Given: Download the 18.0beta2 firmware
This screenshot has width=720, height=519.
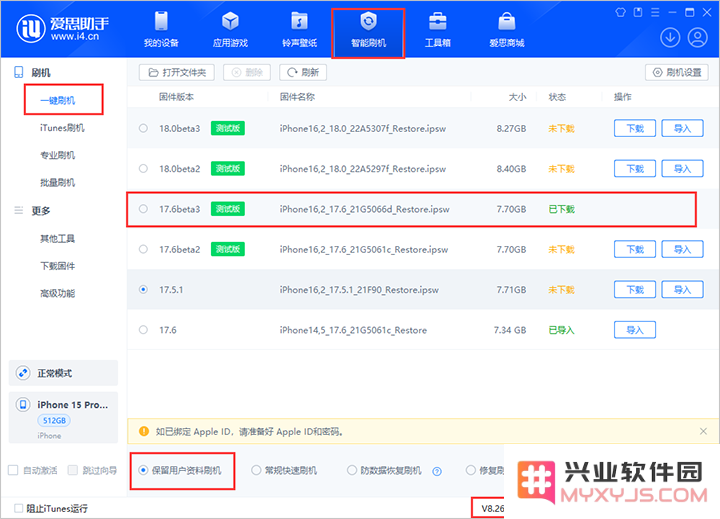Looking at the screenshot, I should (635, 169).
